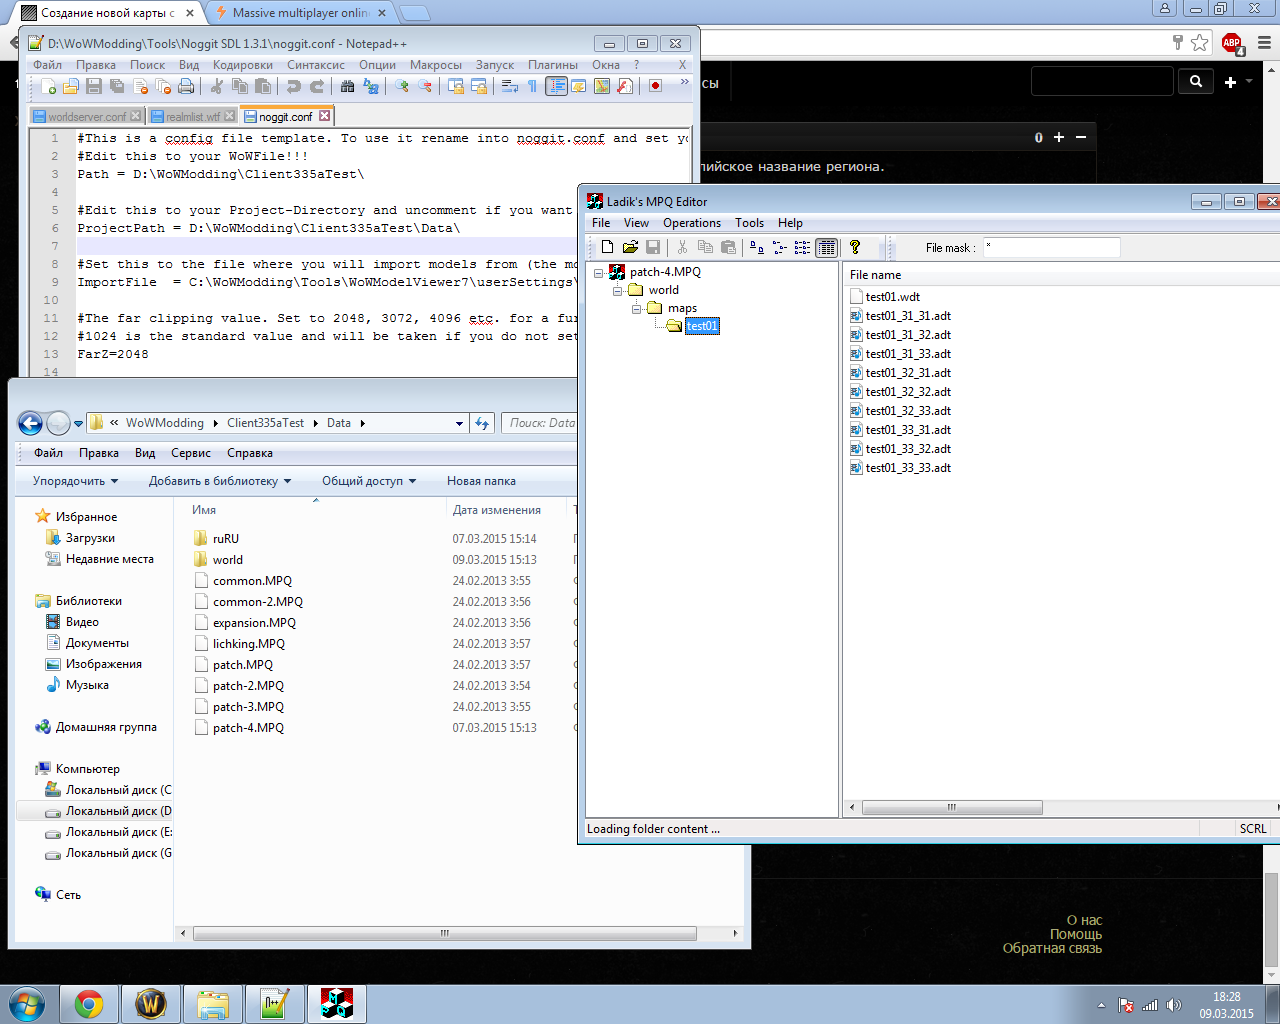The image size is (1280, 1024).
Task: Collapse the world folder tree node
Action: 617,290
